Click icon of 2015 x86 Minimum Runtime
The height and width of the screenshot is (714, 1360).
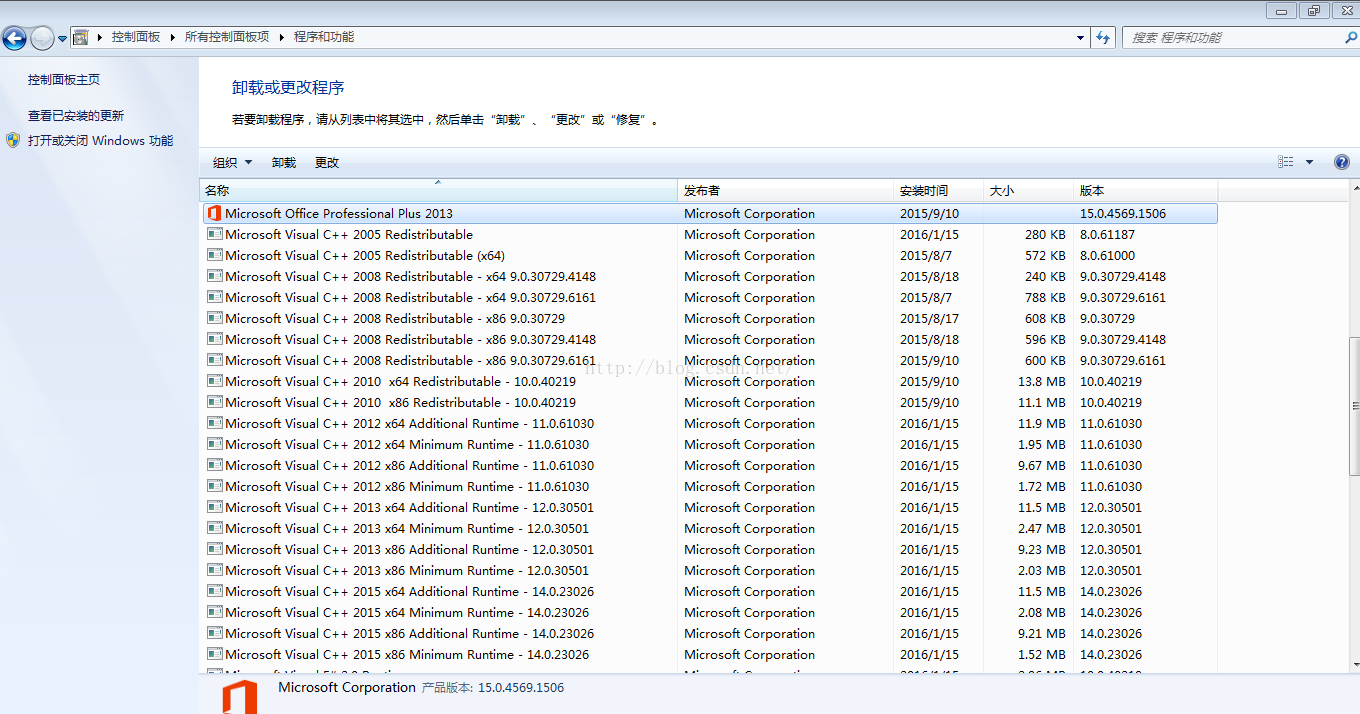pos(214,654)
